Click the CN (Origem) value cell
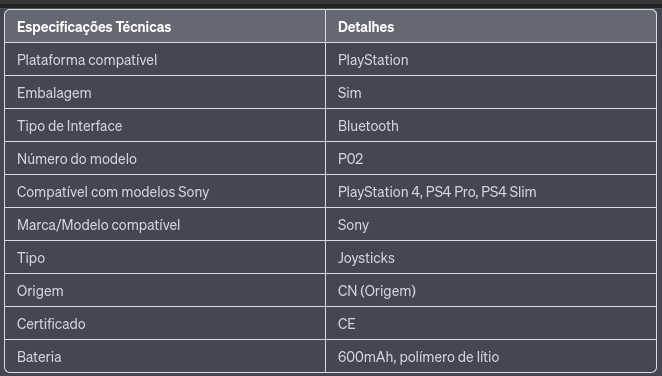662x376 pixels. [491, 290]
